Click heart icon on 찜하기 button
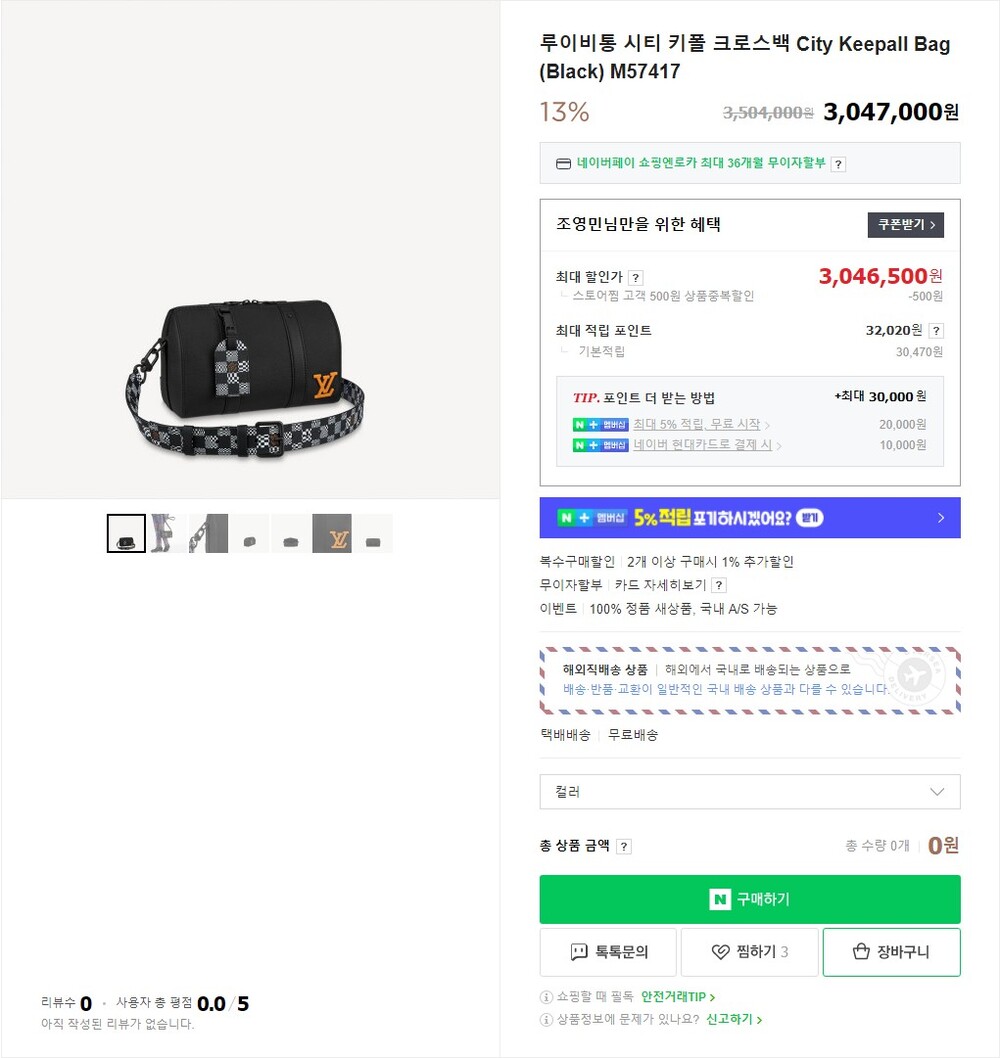1000x1058 pixels. click(x=721, y=952)
